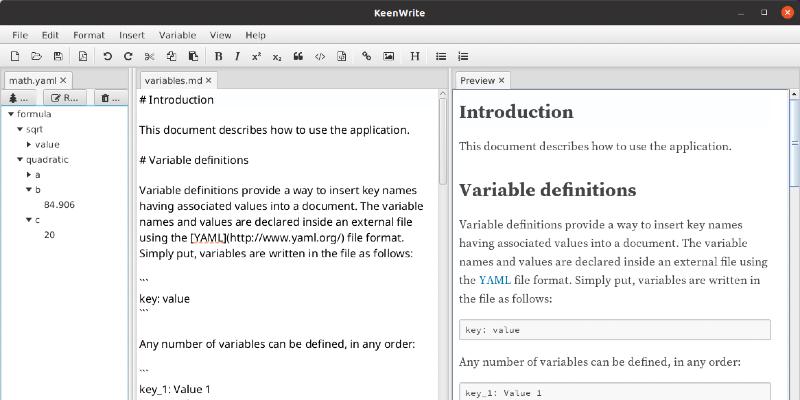Click the tree icon create-definition button
The height and width of the screenshot is (400, 800).
click(x=19, y=98)
